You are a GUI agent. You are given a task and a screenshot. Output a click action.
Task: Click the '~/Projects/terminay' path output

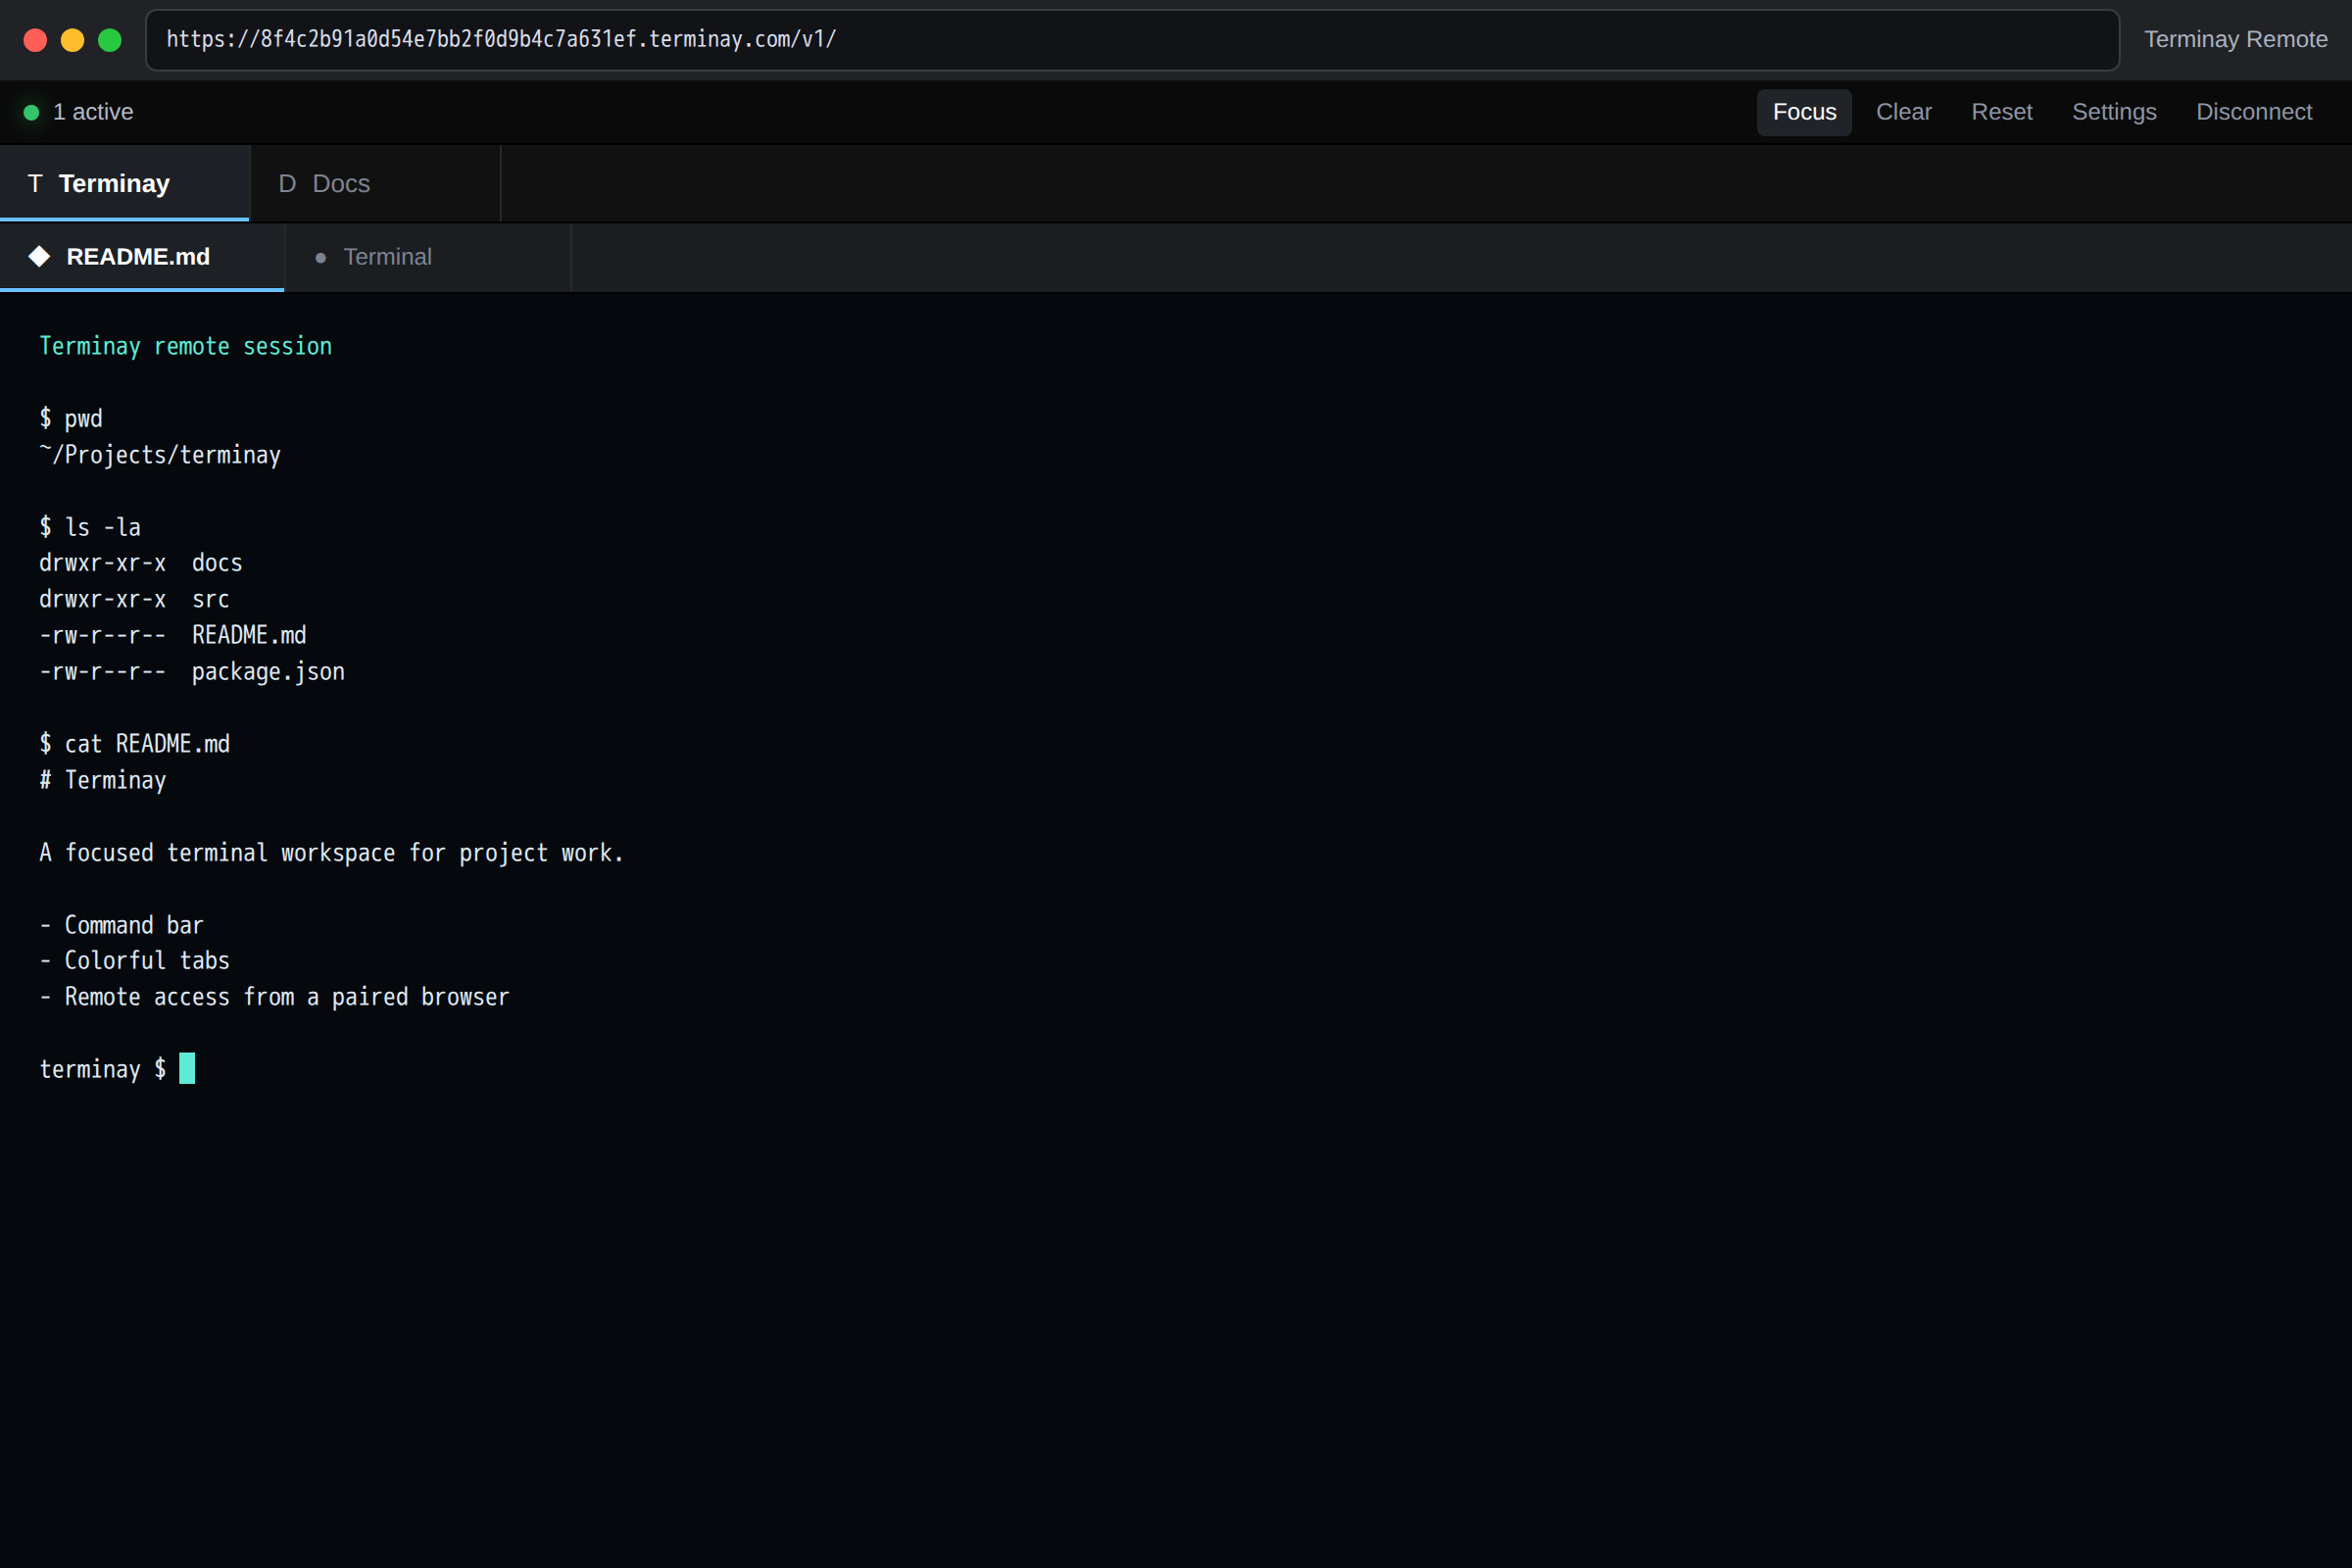point(160,455)
